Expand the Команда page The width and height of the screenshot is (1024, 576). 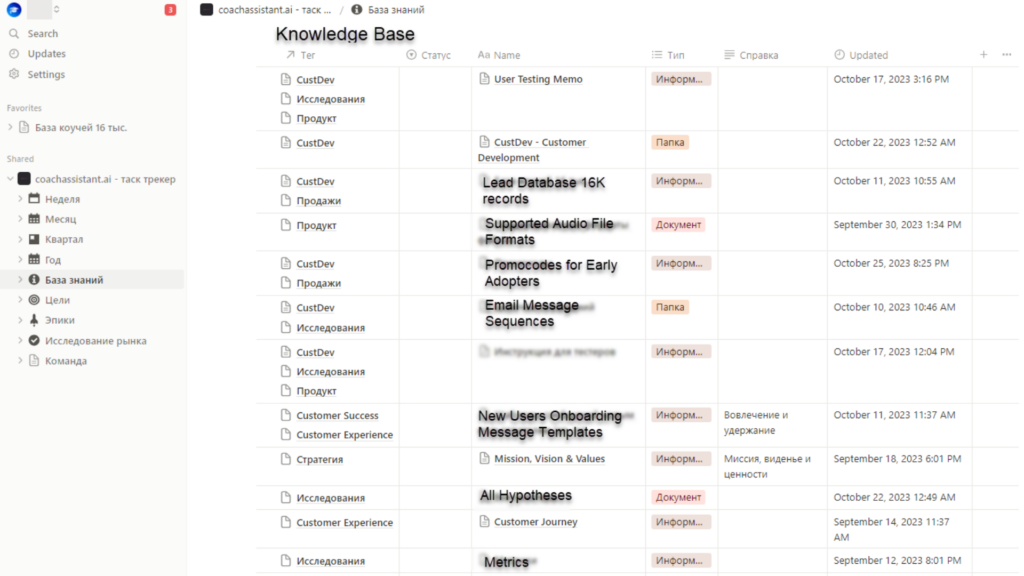(20, 360)
